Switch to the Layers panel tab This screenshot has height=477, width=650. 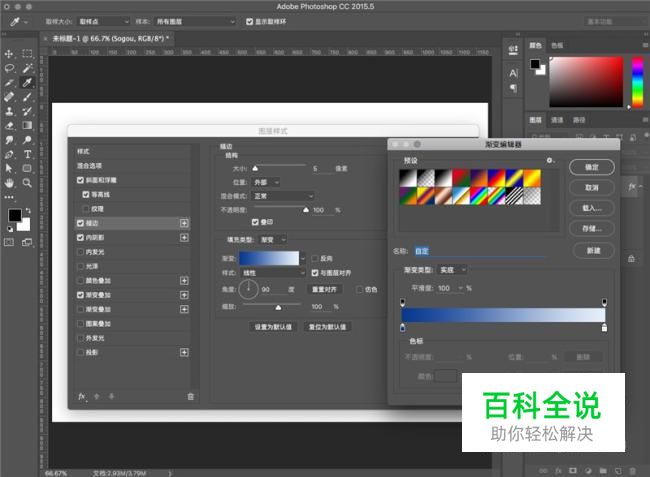pyautogui.click(x=535, y=120)
